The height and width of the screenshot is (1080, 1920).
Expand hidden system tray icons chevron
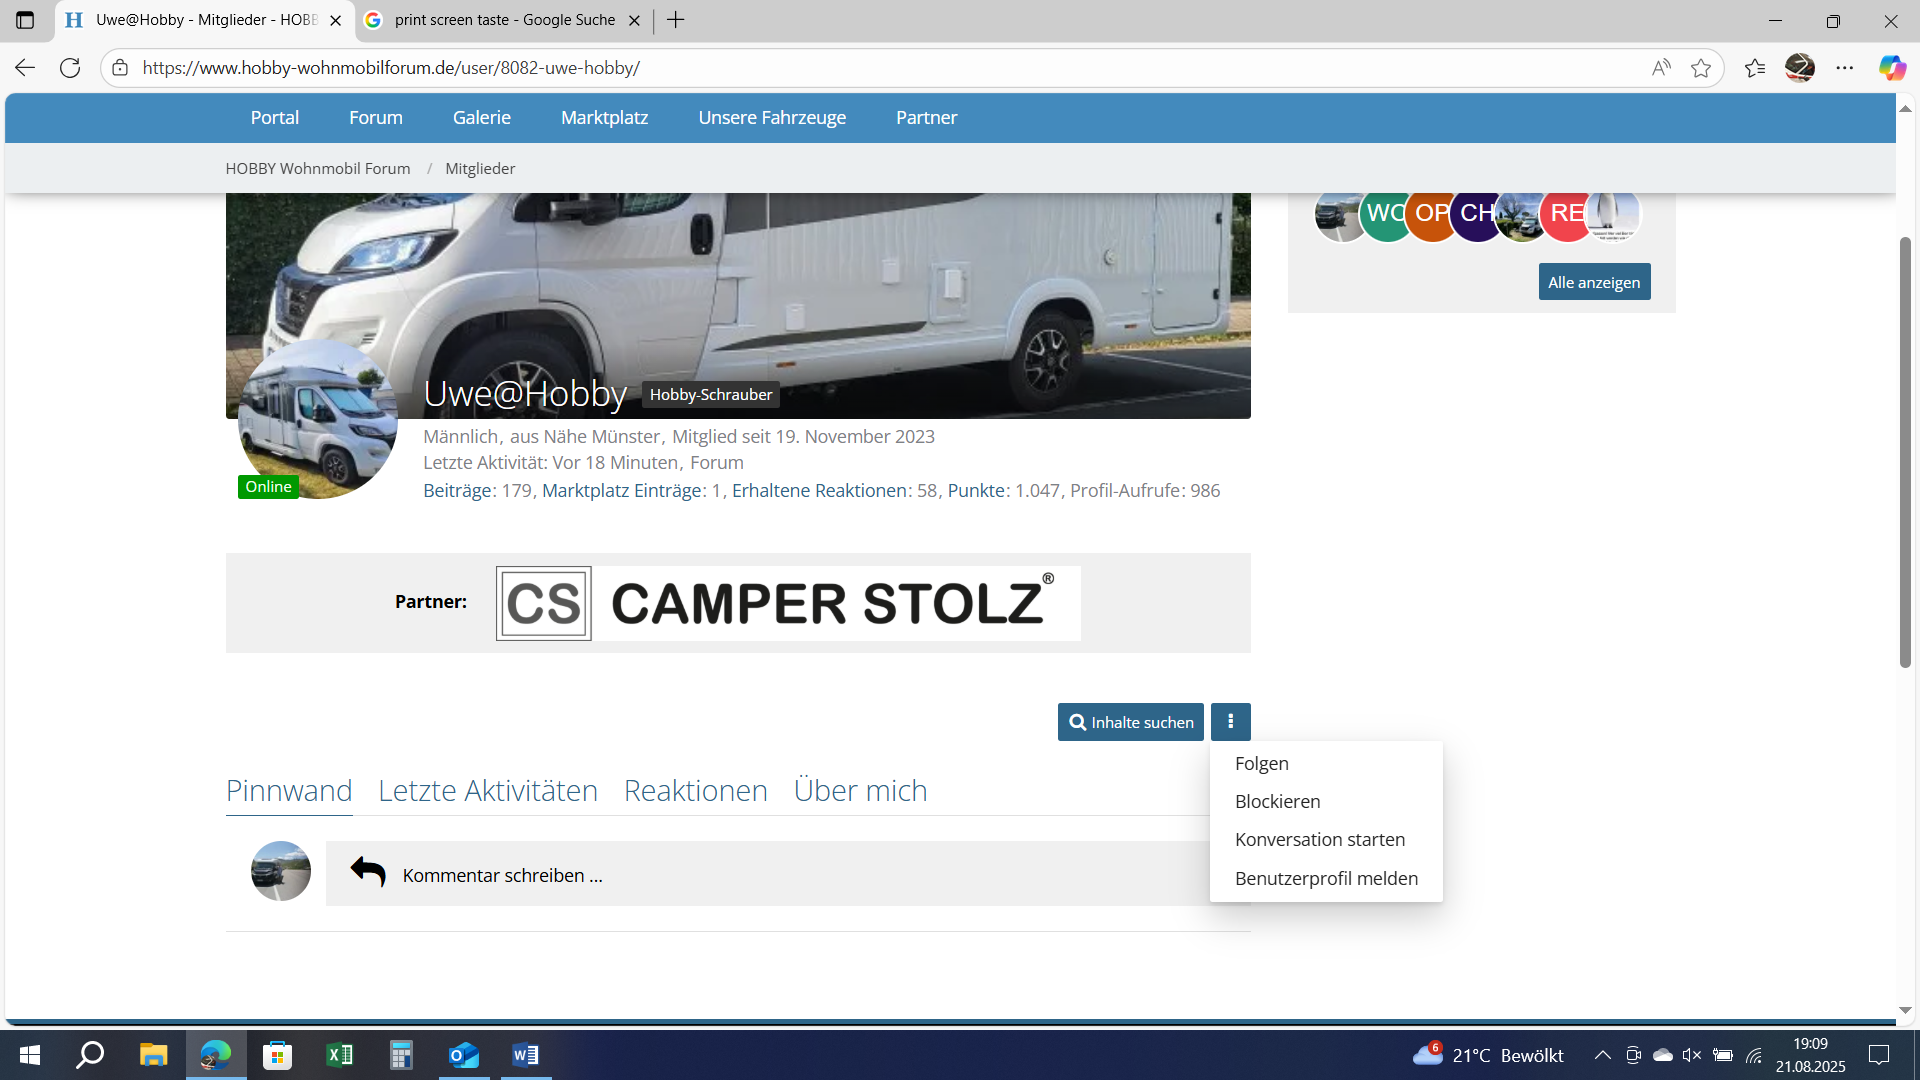pyautogui.click(x=1602, y=1055)
